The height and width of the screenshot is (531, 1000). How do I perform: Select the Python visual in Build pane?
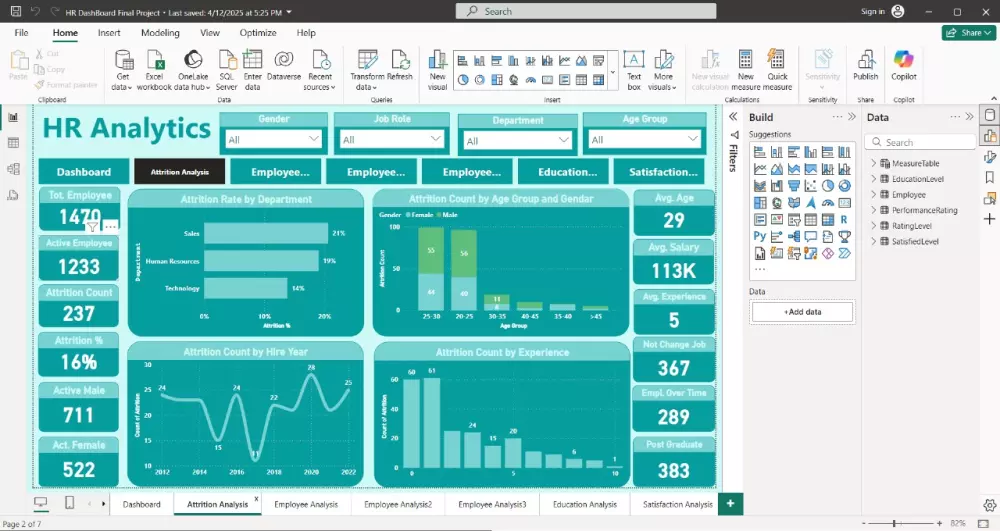[760, 236]
